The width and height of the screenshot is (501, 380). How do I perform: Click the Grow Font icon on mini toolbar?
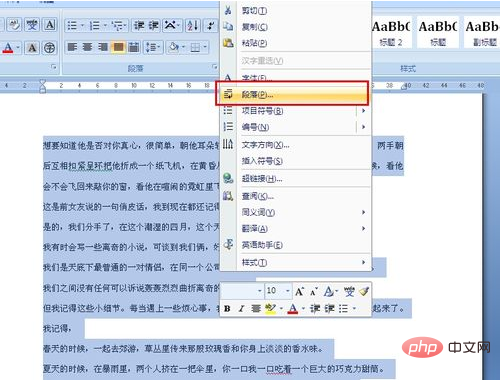pyautogui.click(x=299, y=292)
